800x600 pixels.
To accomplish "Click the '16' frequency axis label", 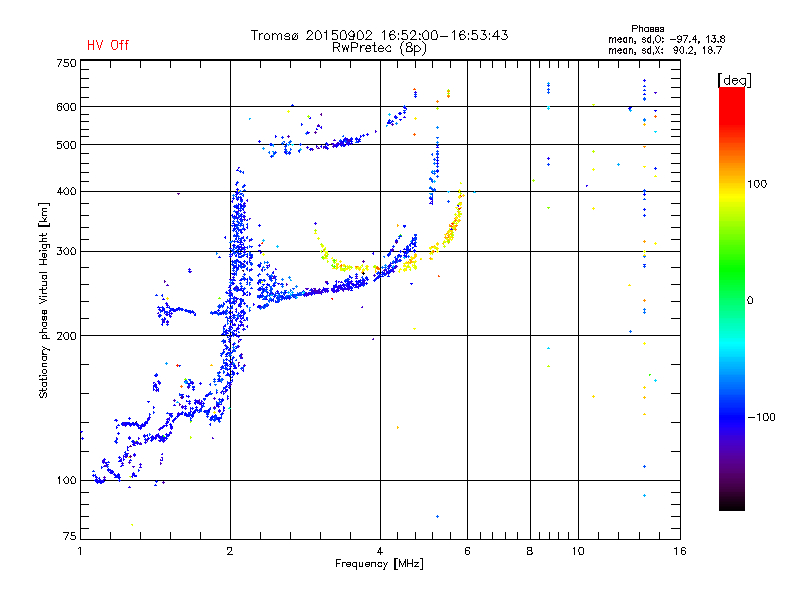I will (x=680, y=551).
